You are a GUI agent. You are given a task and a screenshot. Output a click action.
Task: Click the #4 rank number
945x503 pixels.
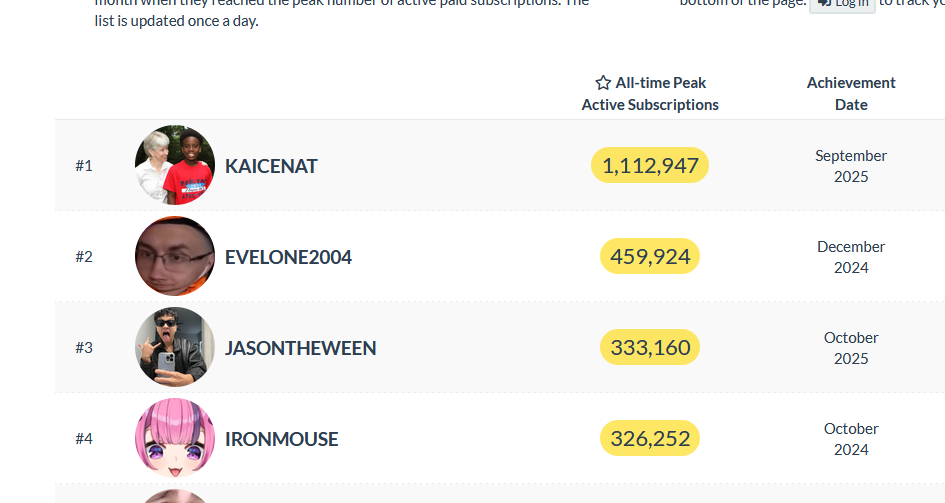[84, 439]
